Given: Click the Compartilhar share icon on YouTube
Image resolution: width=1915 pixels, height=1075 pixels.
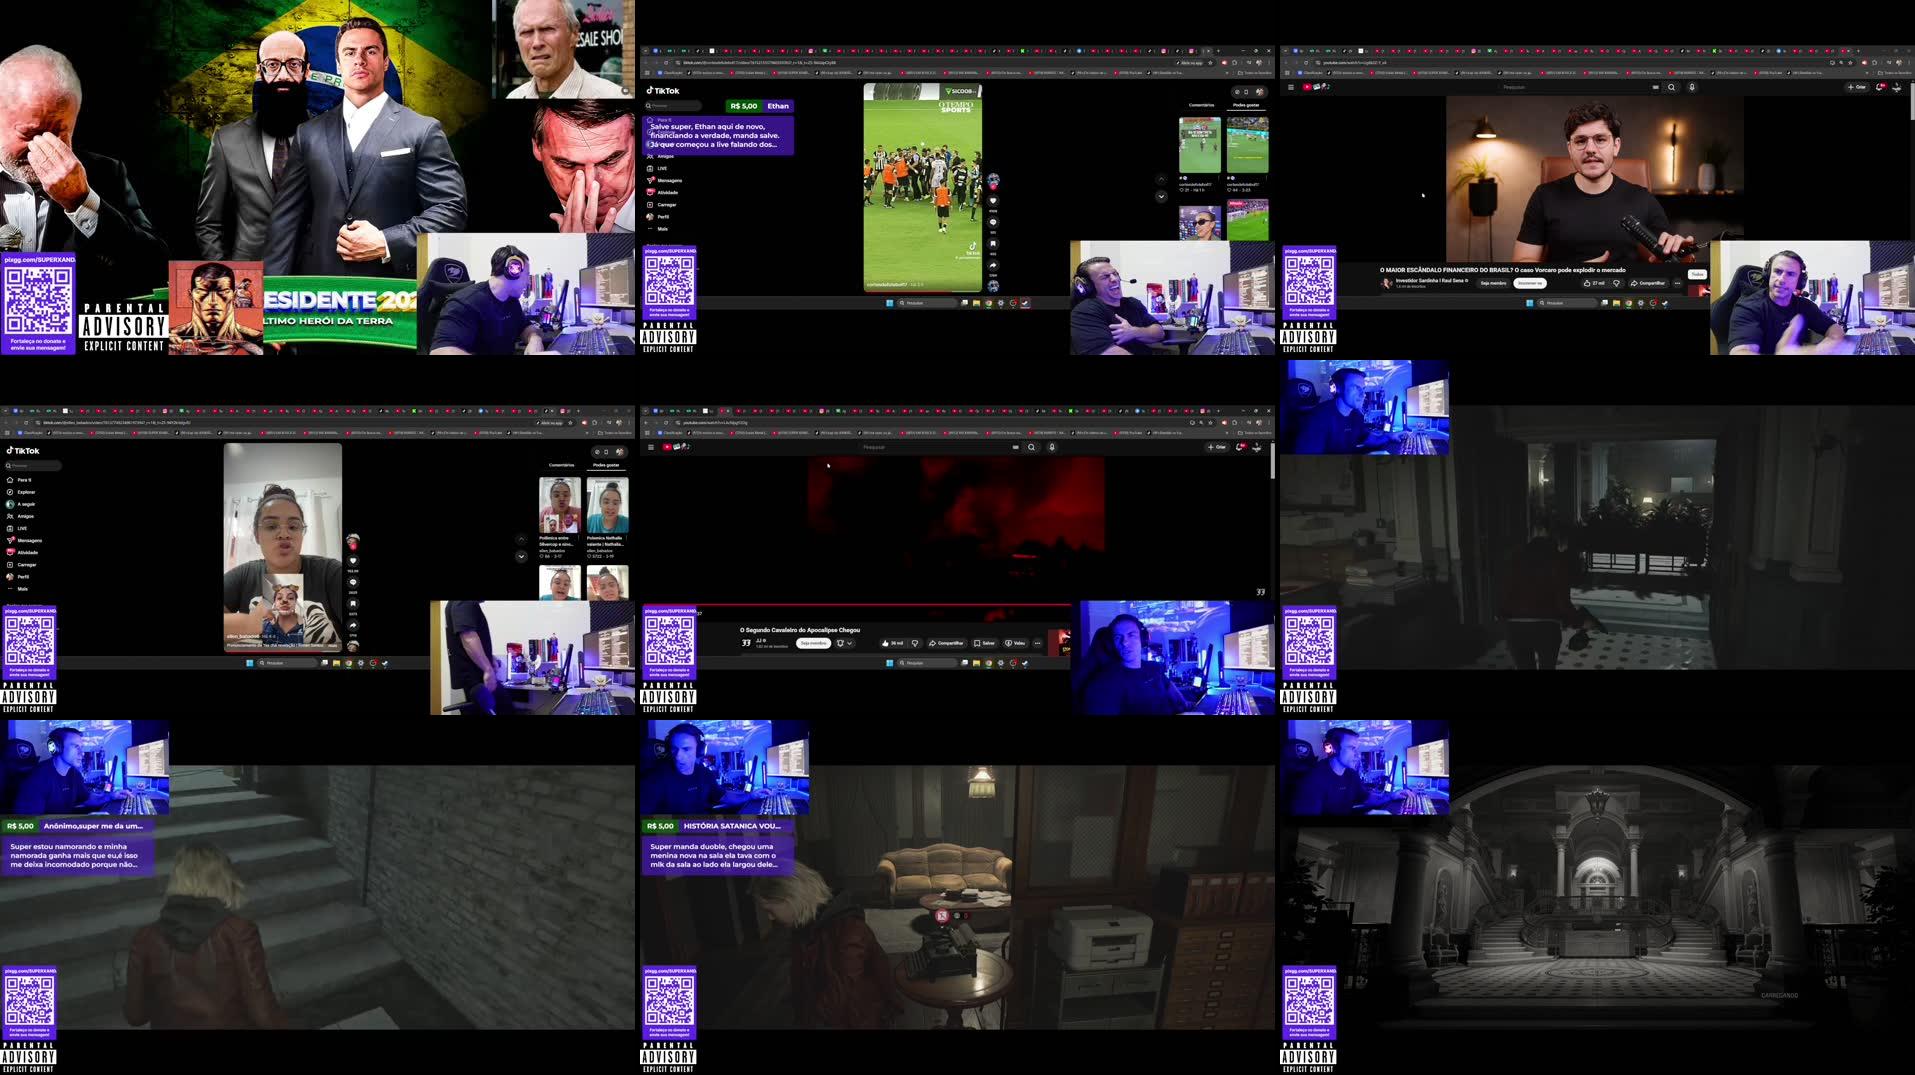Looking at the screenshot, I should click(946, 643).
